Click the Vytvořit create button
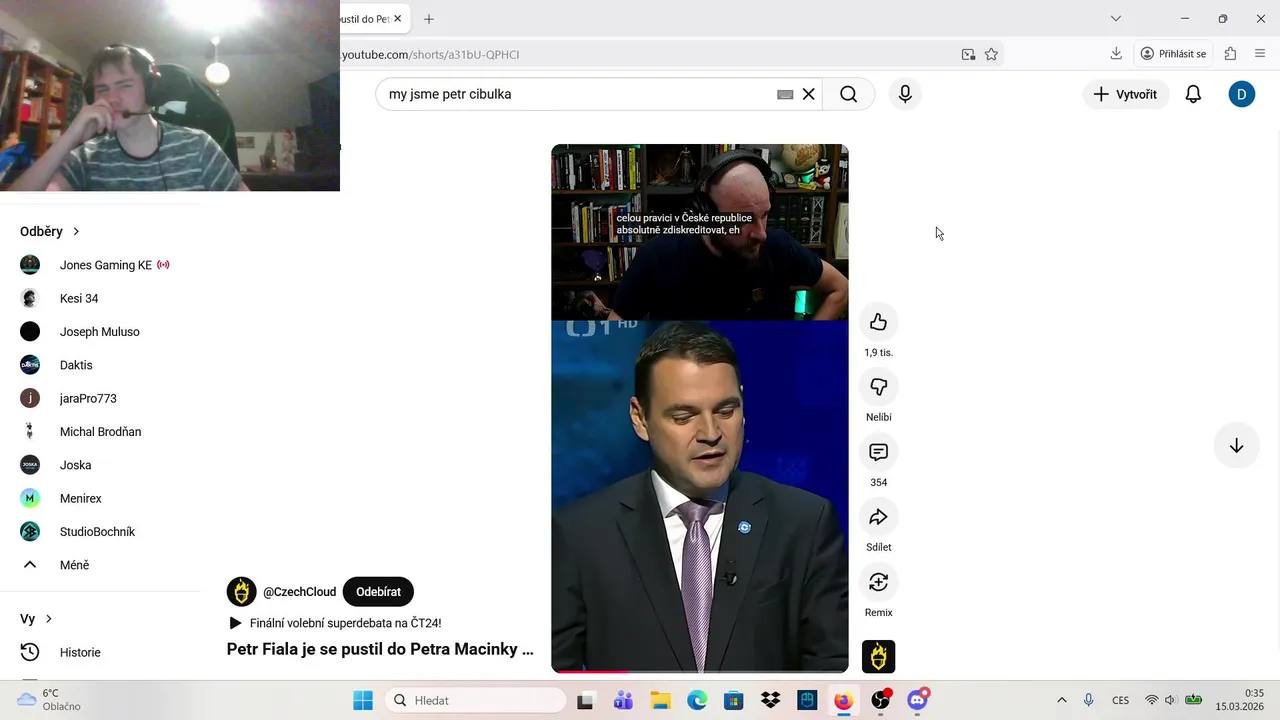The image size is (1280, 720). 1125,94
